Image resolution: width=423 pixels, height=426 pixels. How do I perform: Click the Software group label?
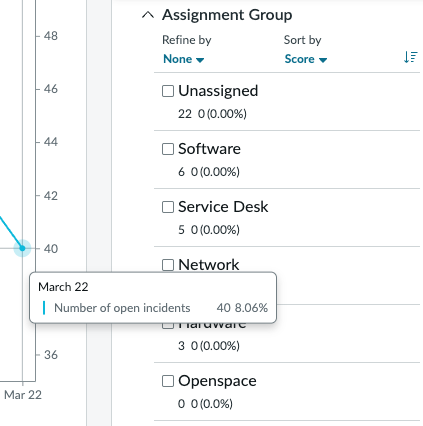pos(209,149)
